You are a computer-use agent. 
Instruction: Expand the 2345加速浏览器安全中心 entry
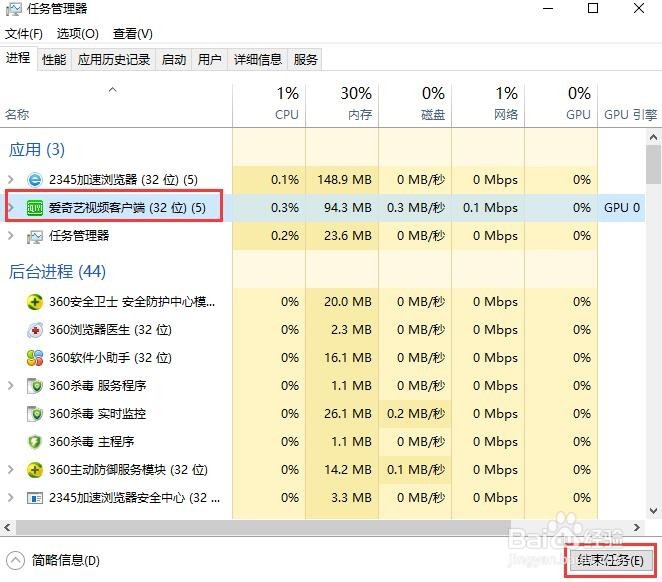(11, 498)
